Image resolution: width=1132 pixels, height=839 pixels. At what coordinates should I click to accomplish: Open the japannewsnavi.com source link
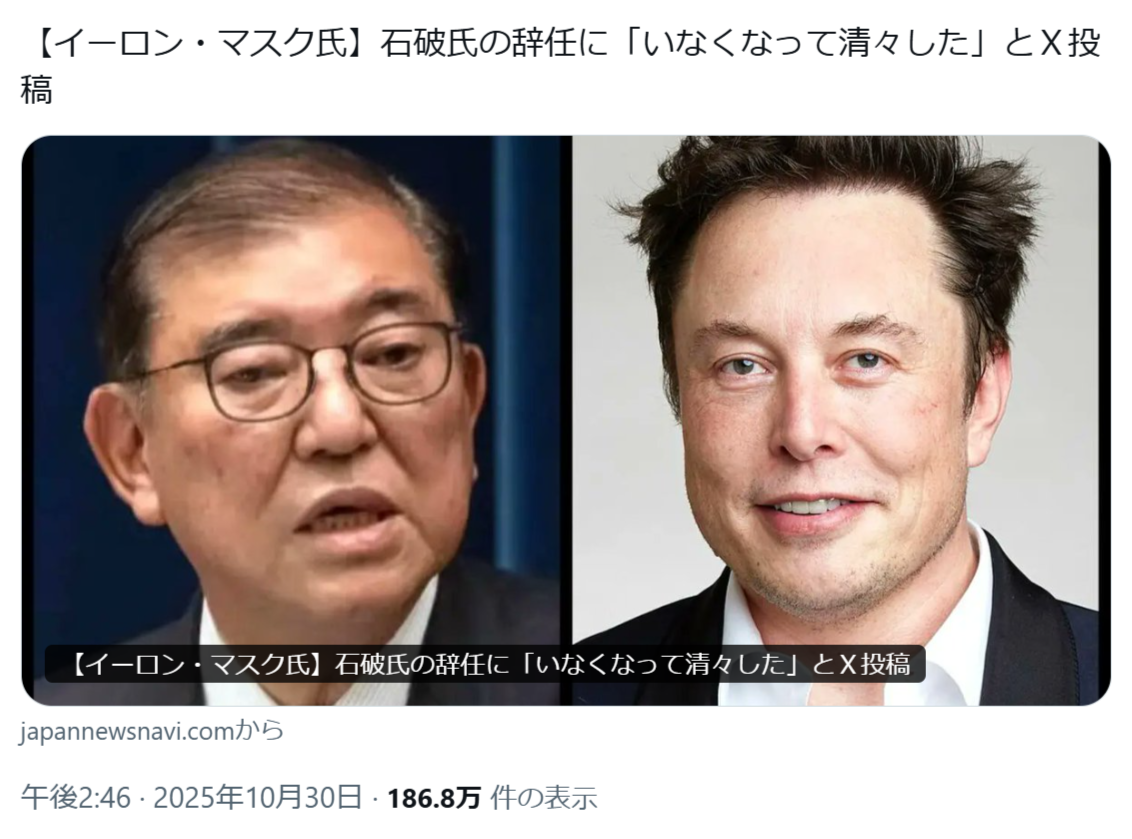pos(152,731)
